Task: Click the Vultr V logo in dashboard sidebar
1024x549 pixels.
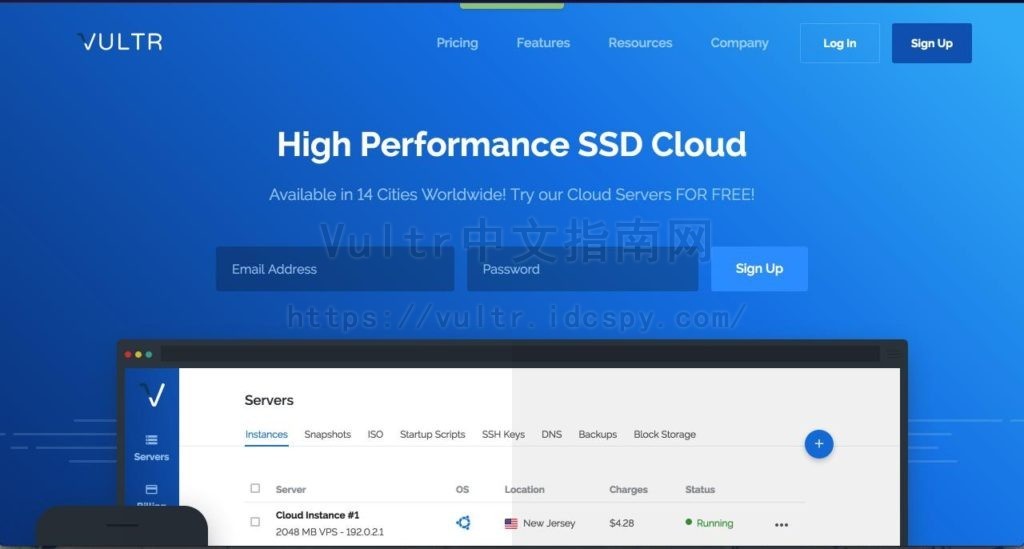Action: [152, 394]
